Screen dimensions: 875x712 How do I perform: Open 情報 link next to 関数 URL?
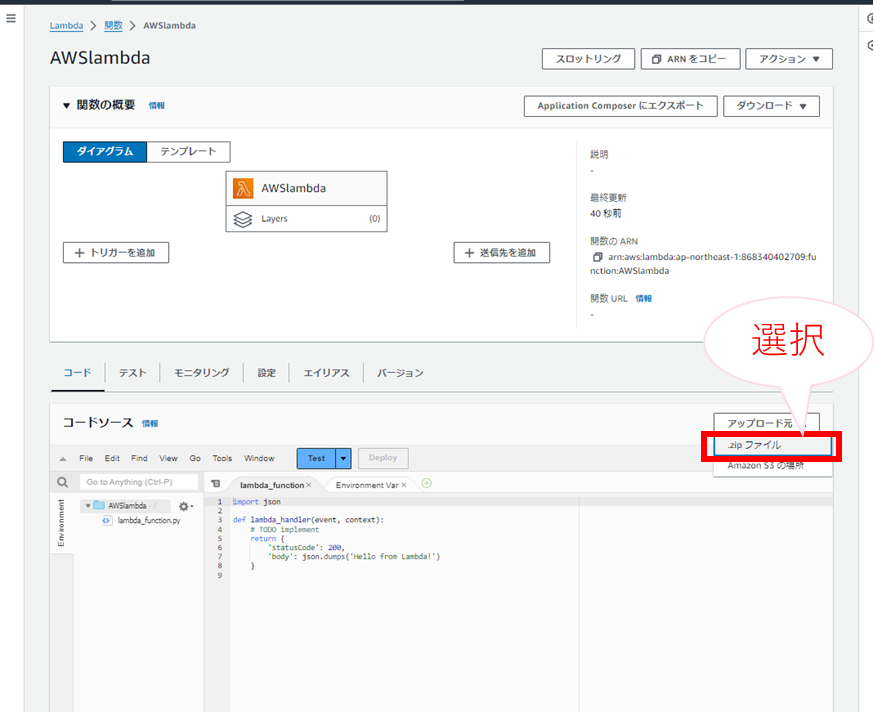coord(643,299)
